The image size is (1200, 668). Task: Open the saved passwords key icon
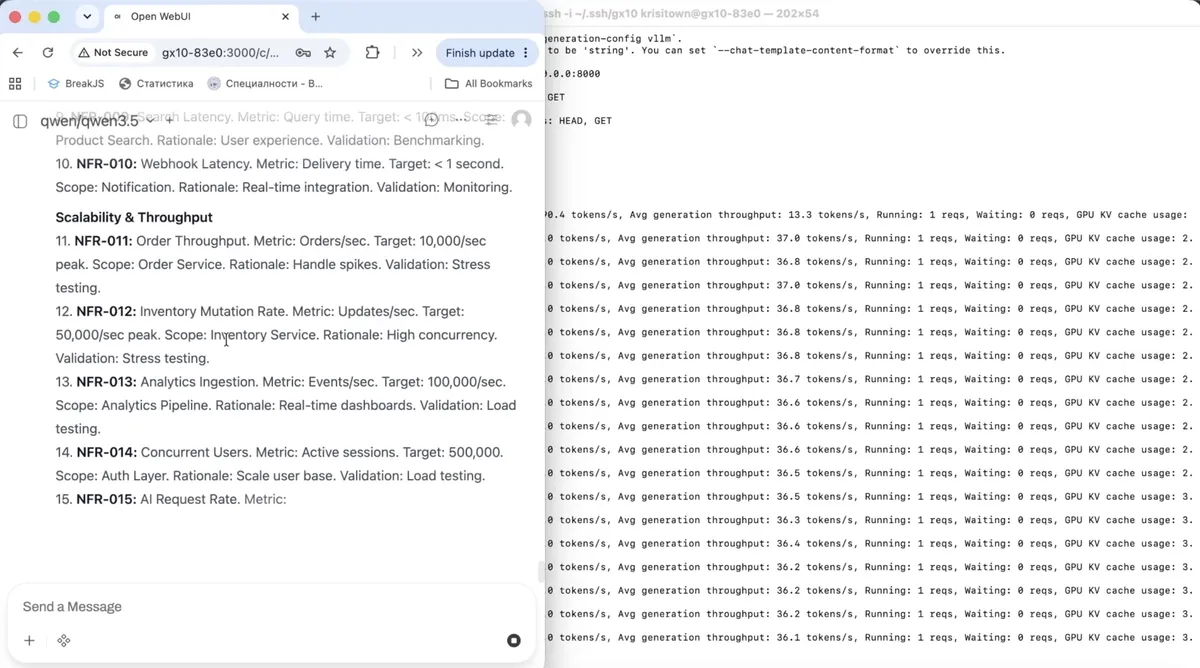(302, 53)
